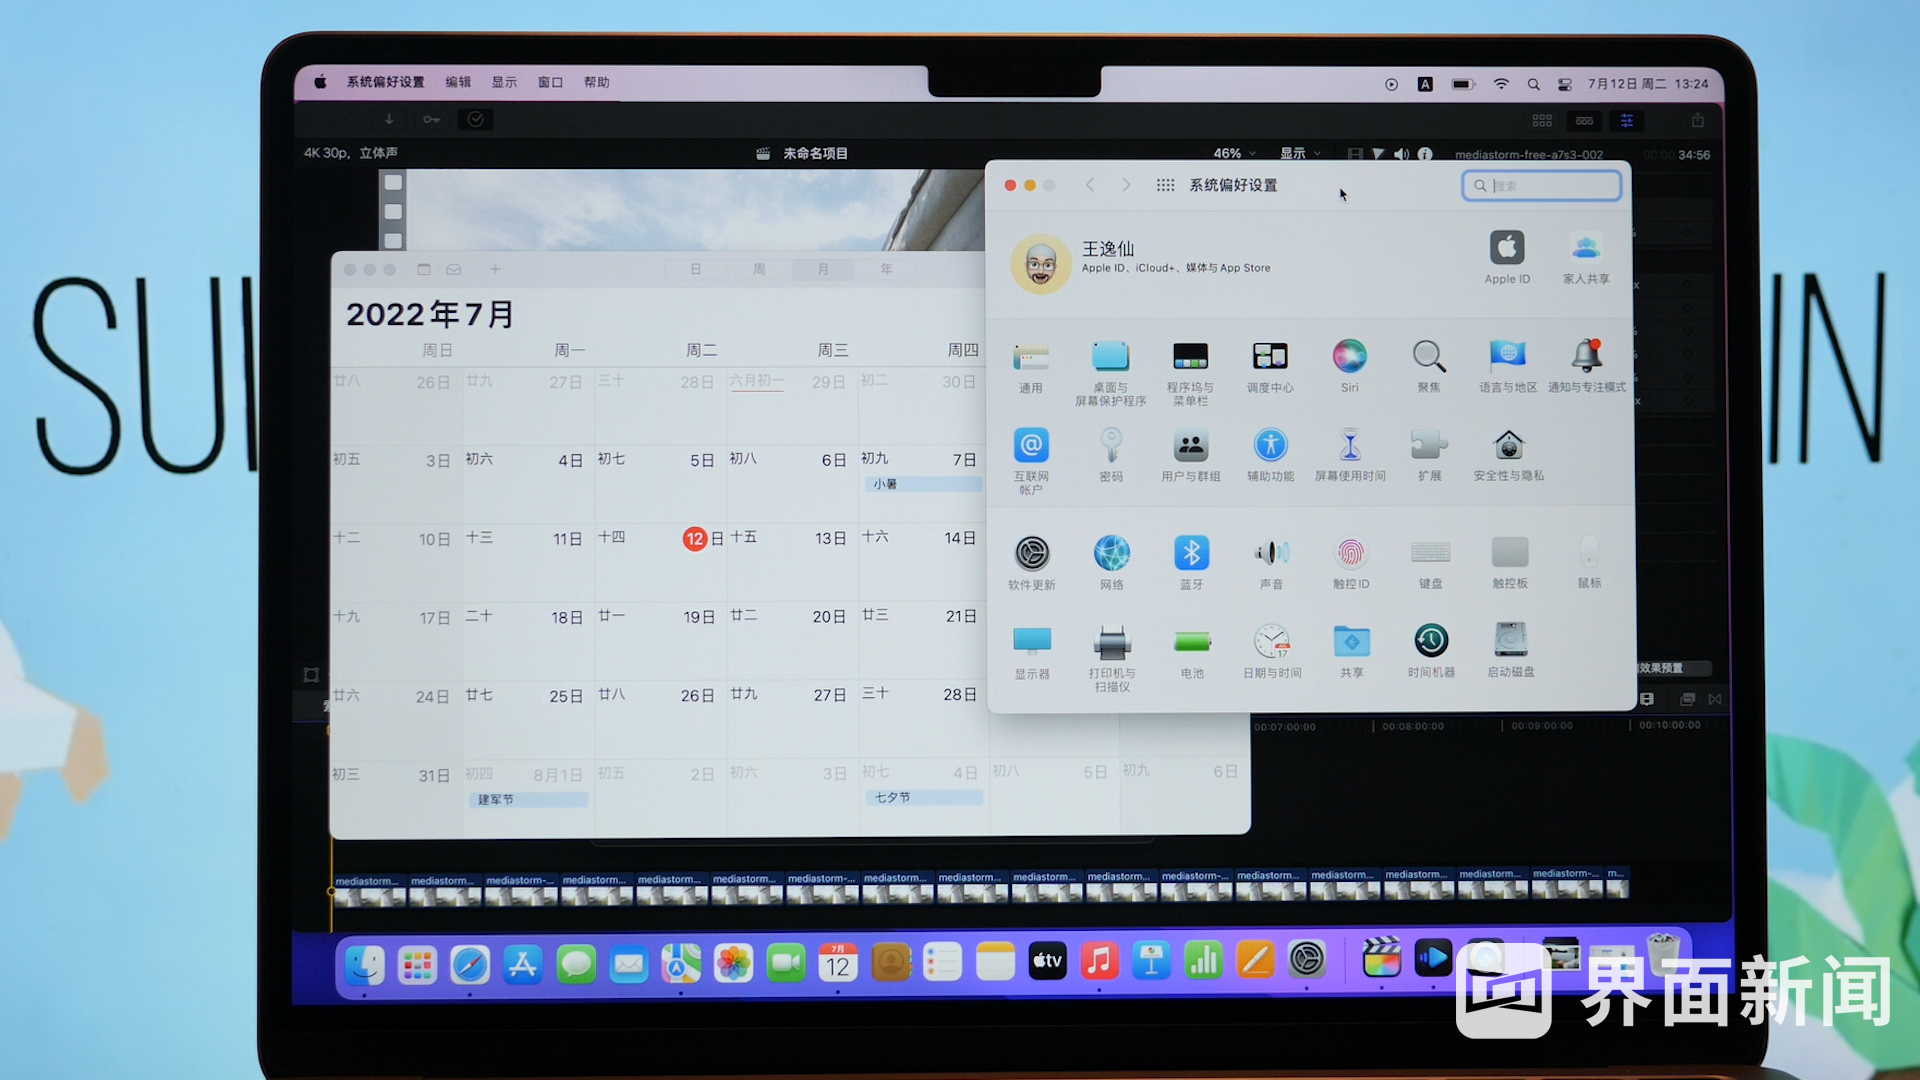Show all preferences grid button
The image size is (1920, 1080).
[x=1165, y=185]
